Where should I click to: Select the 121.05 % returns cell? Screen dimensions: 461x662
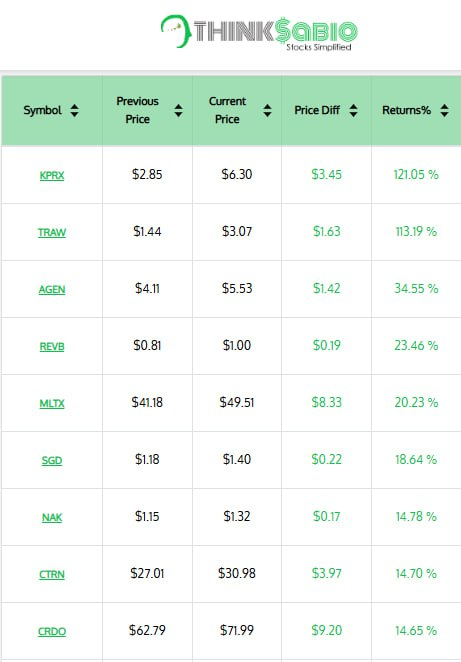[416, 174]
